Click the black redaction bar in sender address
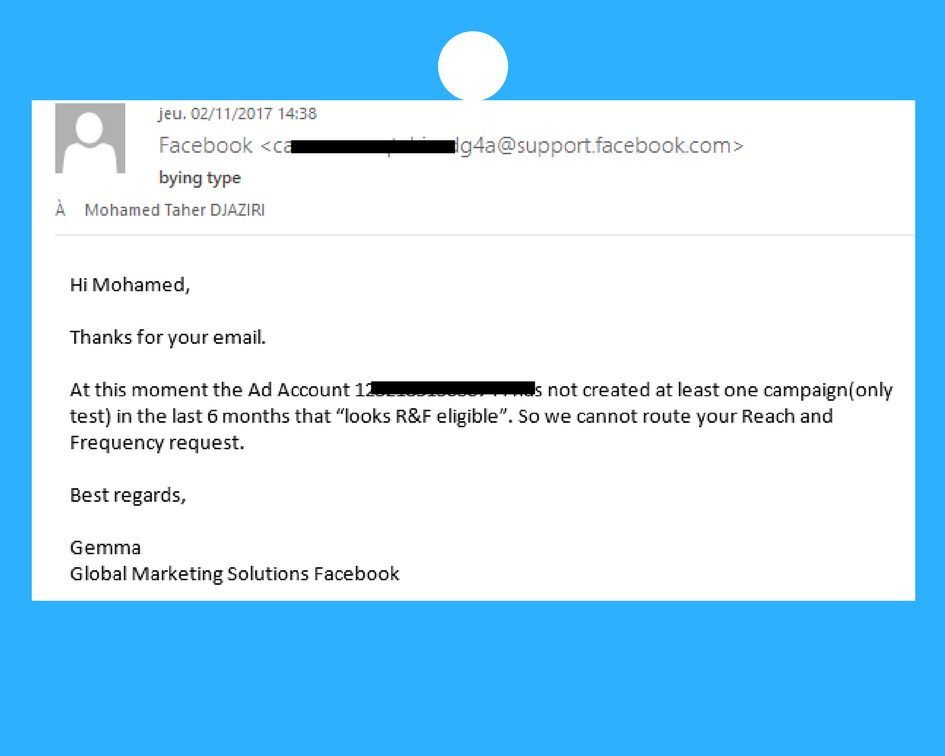The height and width of the screenshot is (756, 945). tap(372, 148)
